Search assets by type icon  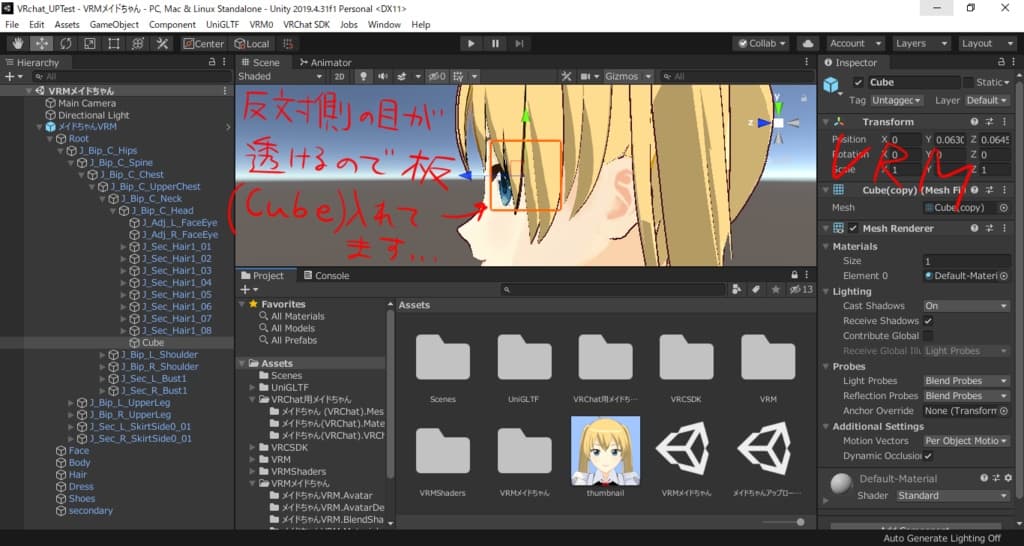(737, 289)
